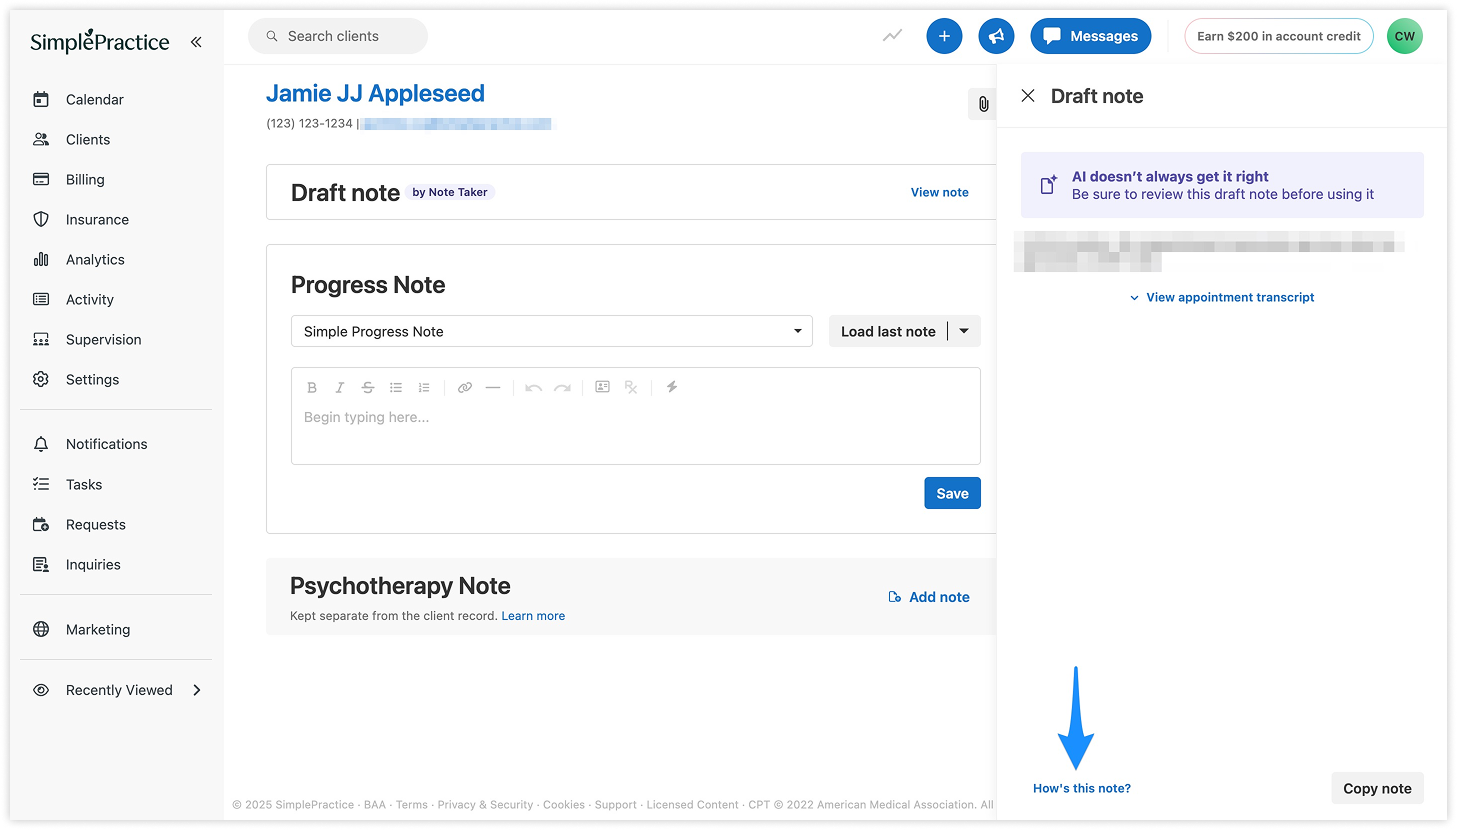Open Settings page label
Image resolution: width=1457 pixels, height=830 pixels.
92,379
